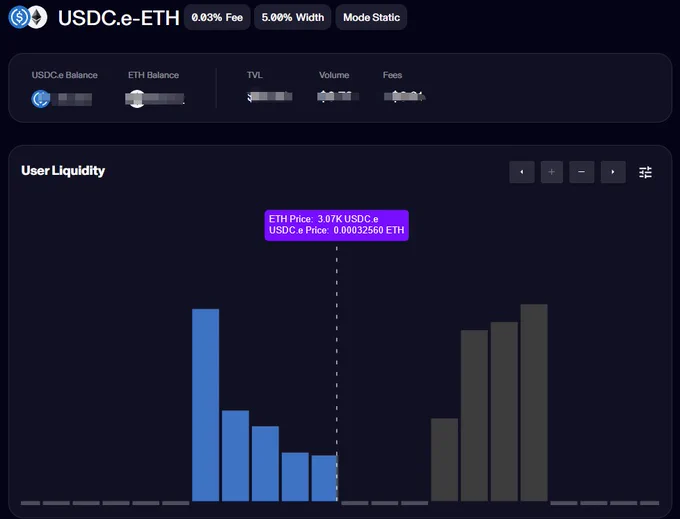The image size is (680, 519).
Task: Click the blurred Fees value
Action: pyautogui.click(x=405, y=96)
